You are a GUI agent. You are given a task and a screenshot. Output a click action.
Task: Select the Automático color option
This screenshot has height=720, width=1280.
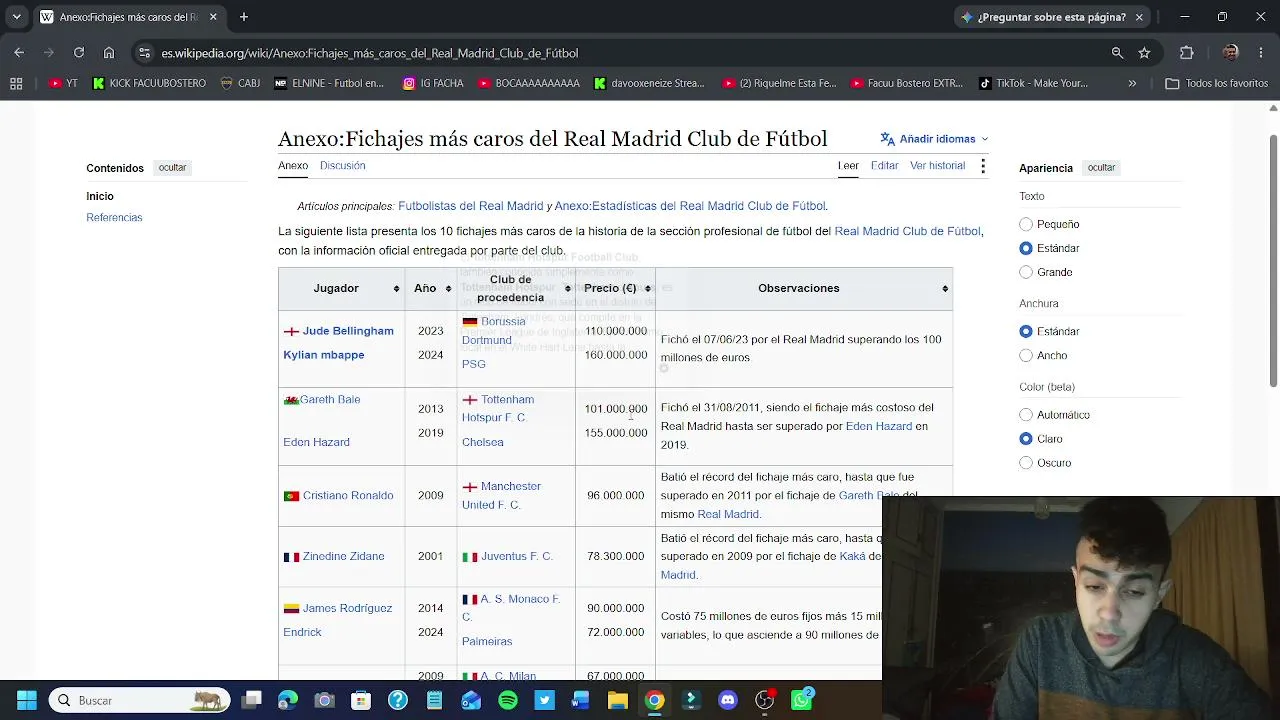1026,414
